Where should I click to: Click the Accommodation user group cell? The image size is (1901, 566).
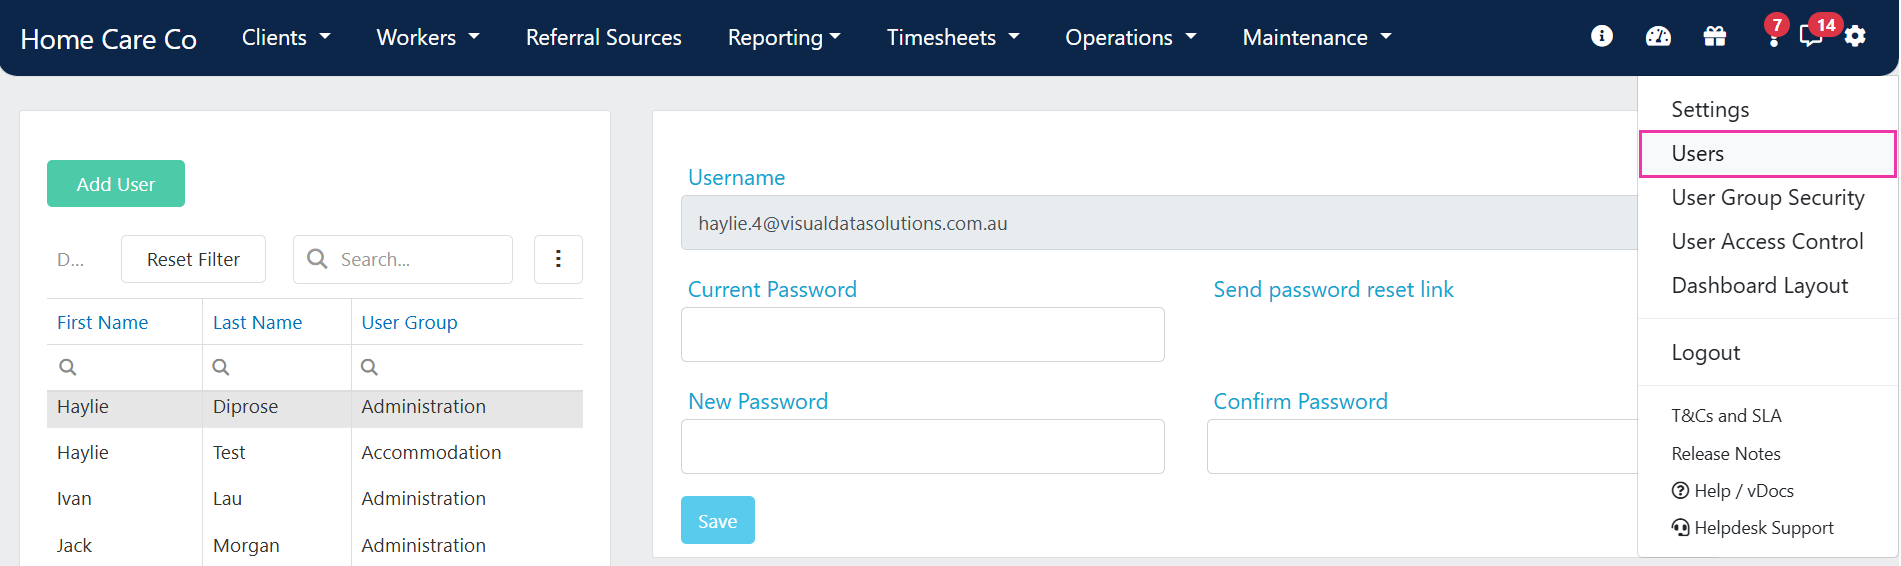click(x=431, y=453)
